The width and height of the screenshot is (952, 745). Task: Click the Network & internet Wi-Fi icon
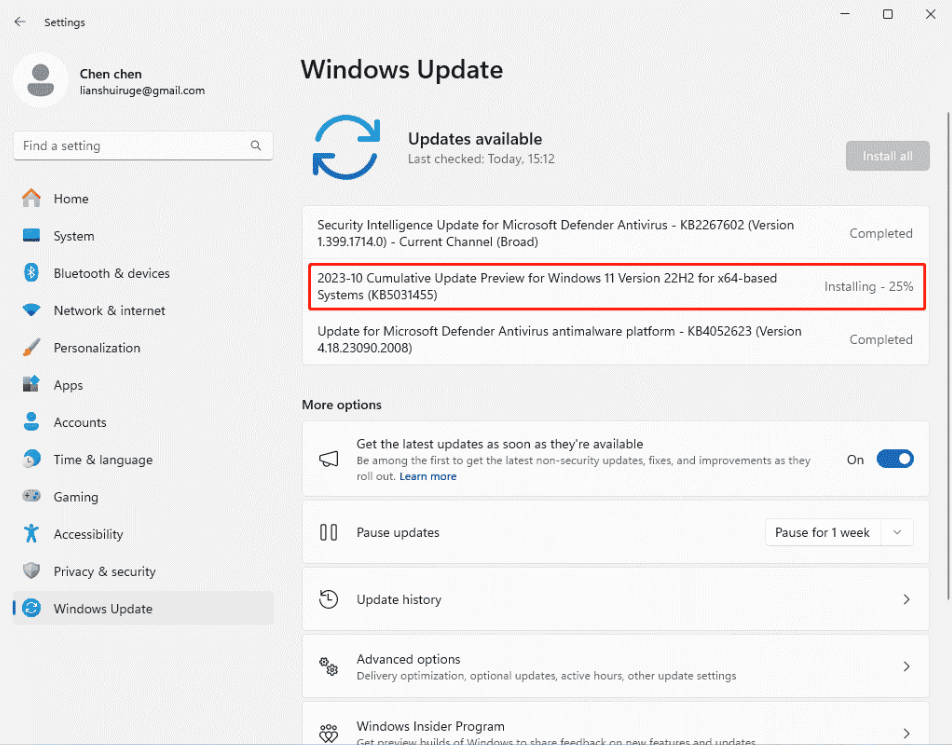point(31,310)
